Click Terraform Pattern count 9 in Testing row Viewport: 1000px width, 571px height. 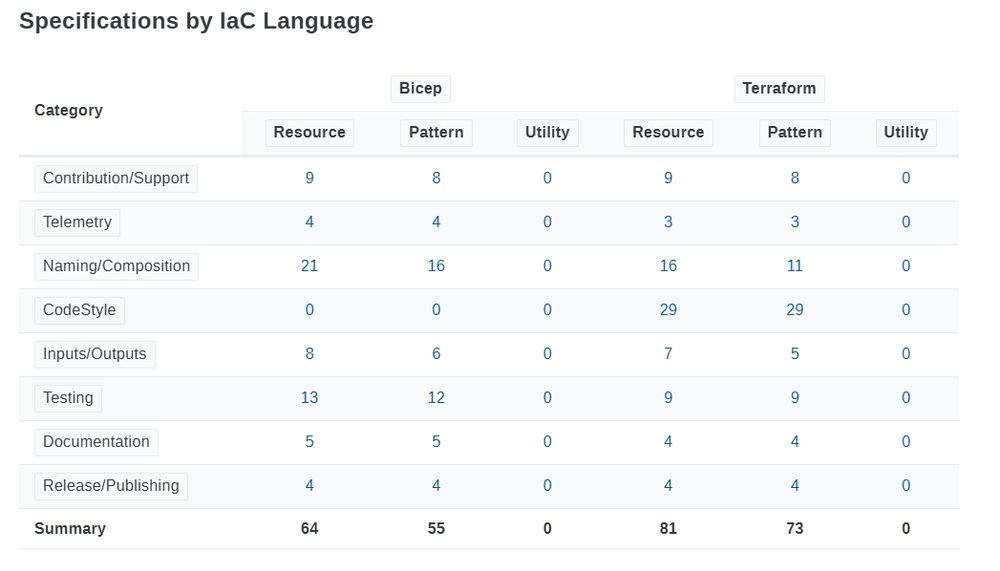795,399
